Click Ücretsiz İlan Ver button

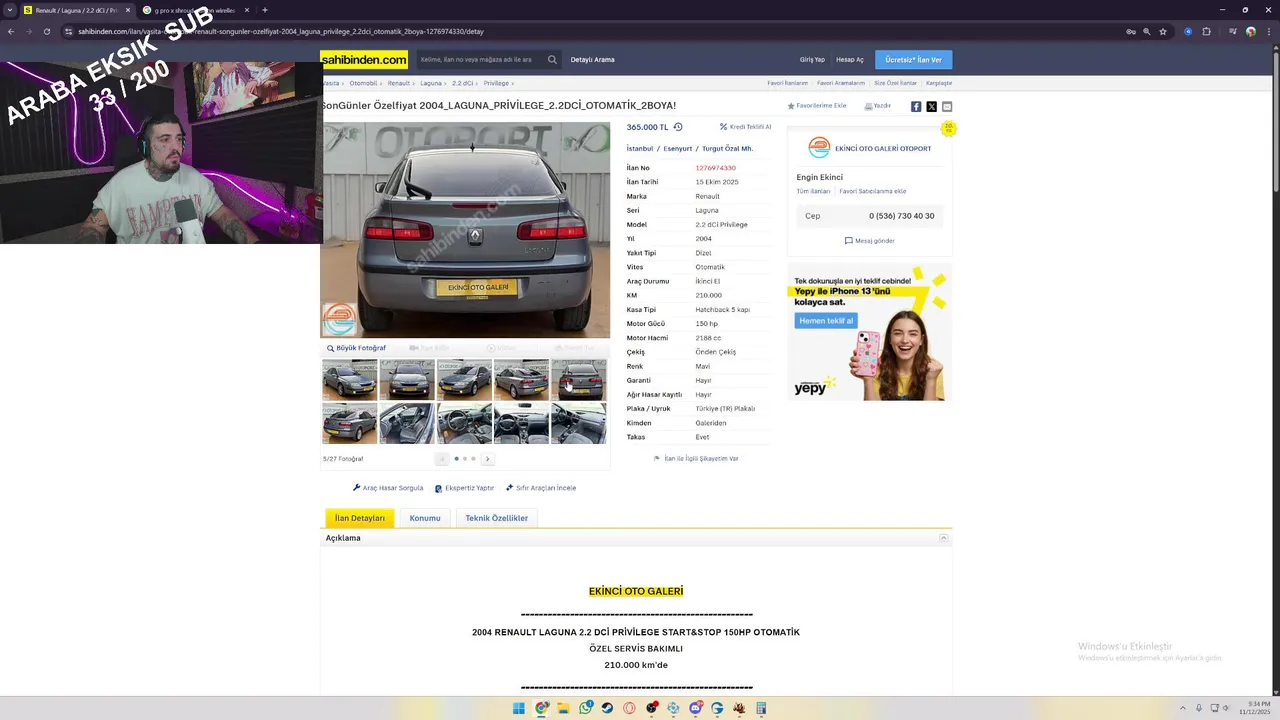[x=914, y=59]
